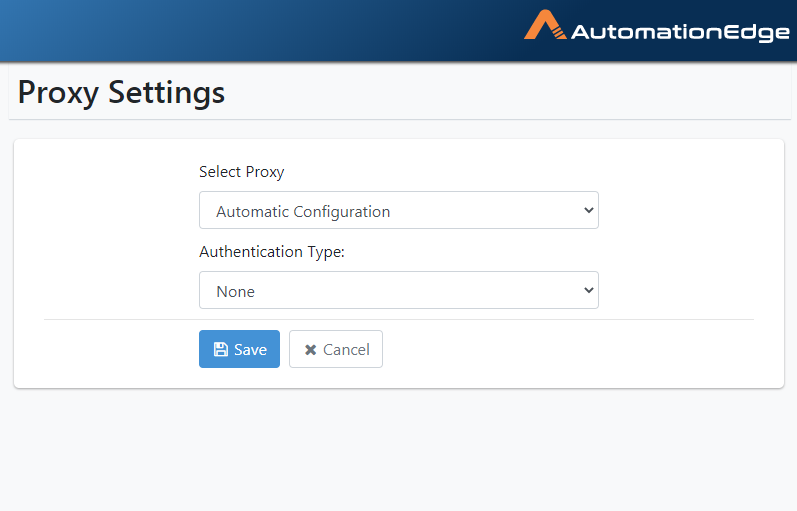Click the white settings card panel
Image resolution: width=797 pixels, height=511 pixels.
399,263
